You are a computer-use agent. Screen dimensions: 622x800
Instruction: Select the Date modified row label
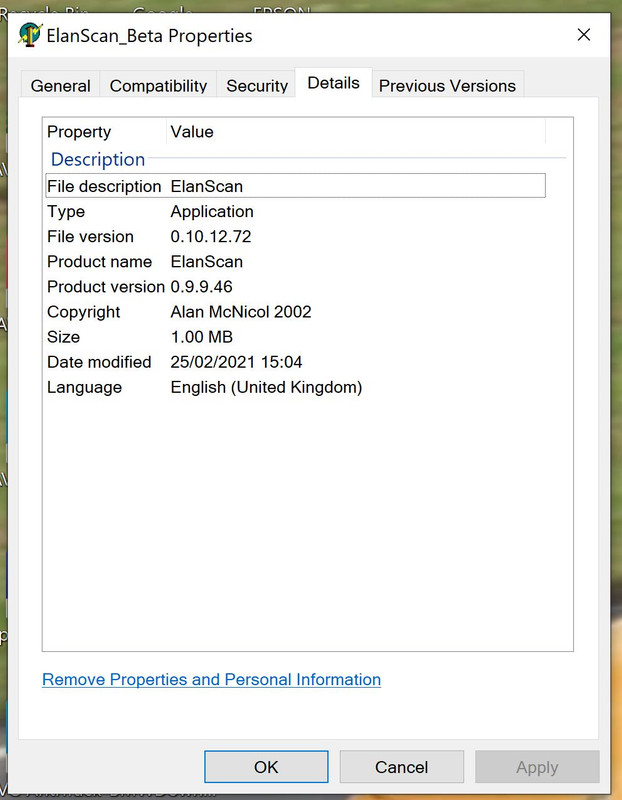pos(99,362)
